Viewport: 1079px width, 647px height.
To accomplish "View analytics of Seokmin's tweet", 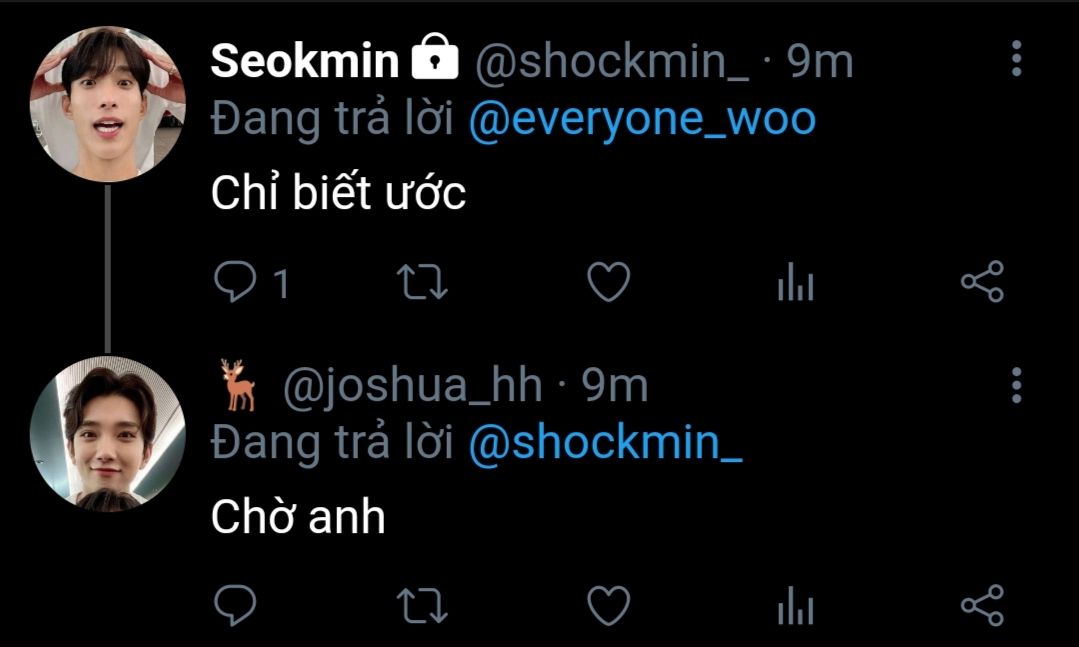I will pyautogui.click(x=795, y=282).
